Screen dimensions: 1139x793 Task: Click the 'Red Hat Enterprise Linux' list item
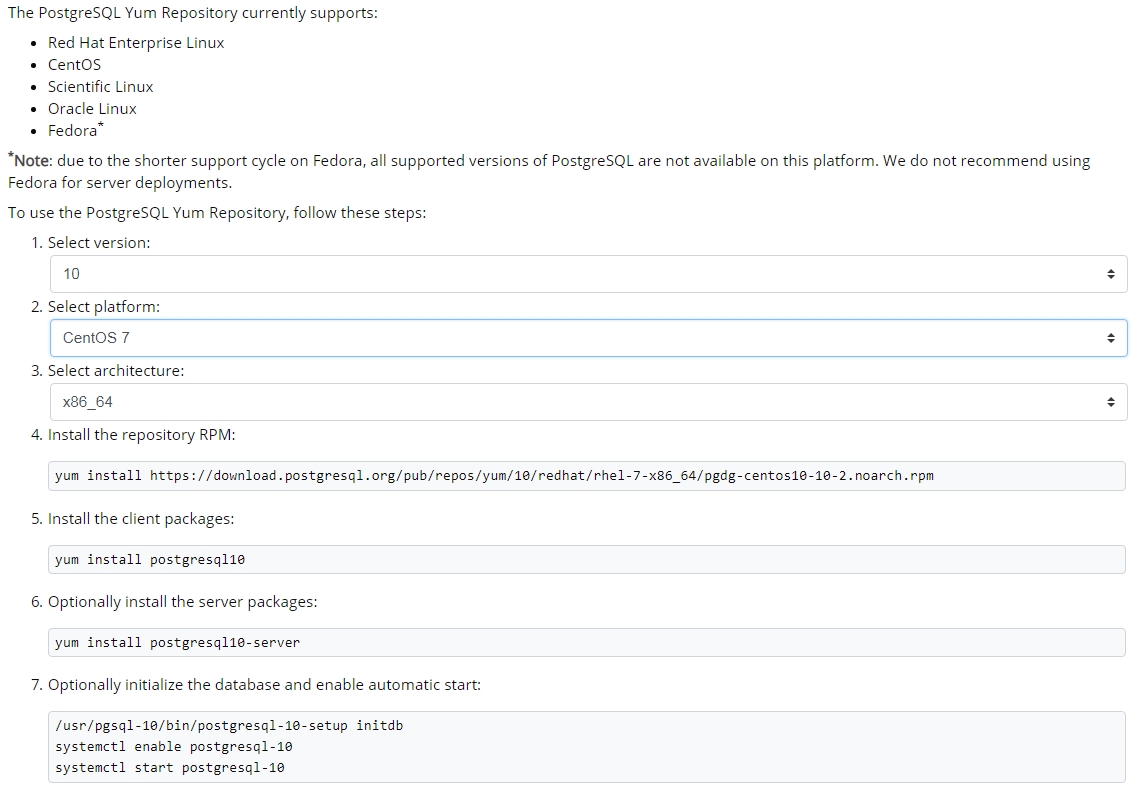coord(136,43)
